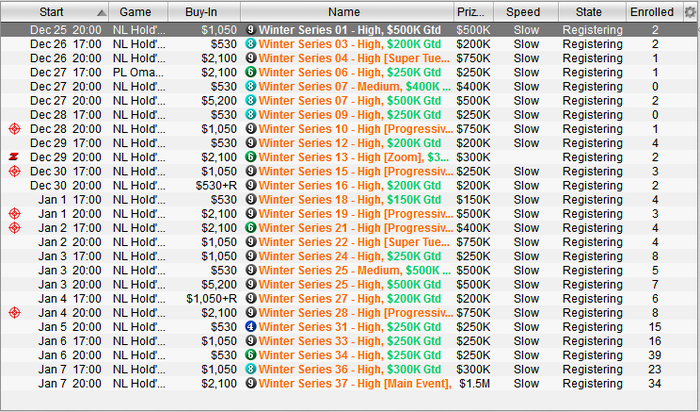Sort by the Prize column header
Screen dimensions: 700x412
474,12
